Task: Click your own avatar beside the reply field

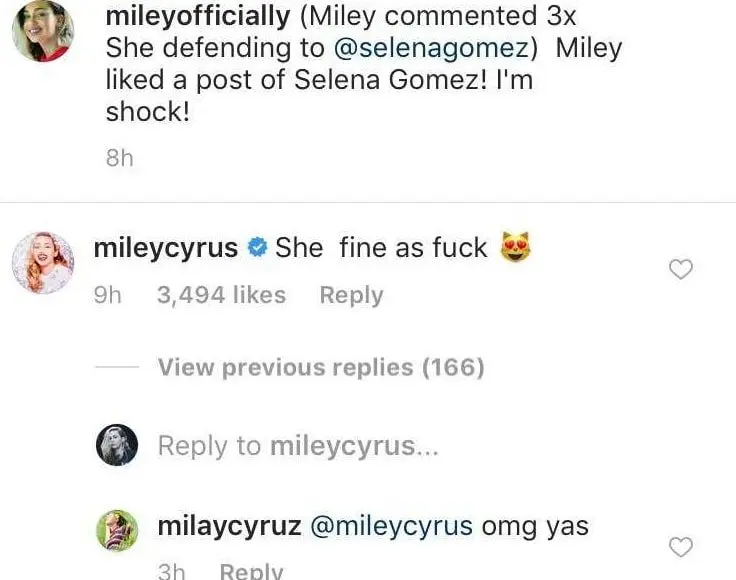Action: pyautogui.click(x=117, y=445)
